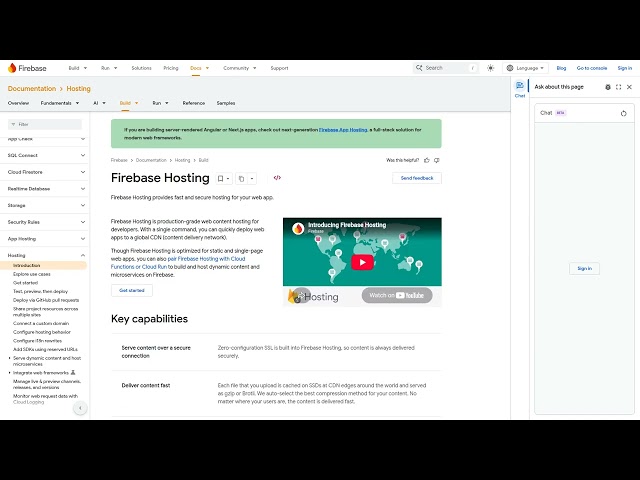Switch to the Reference tab
This screenshot has height=480, width=640.
[193, 103]
